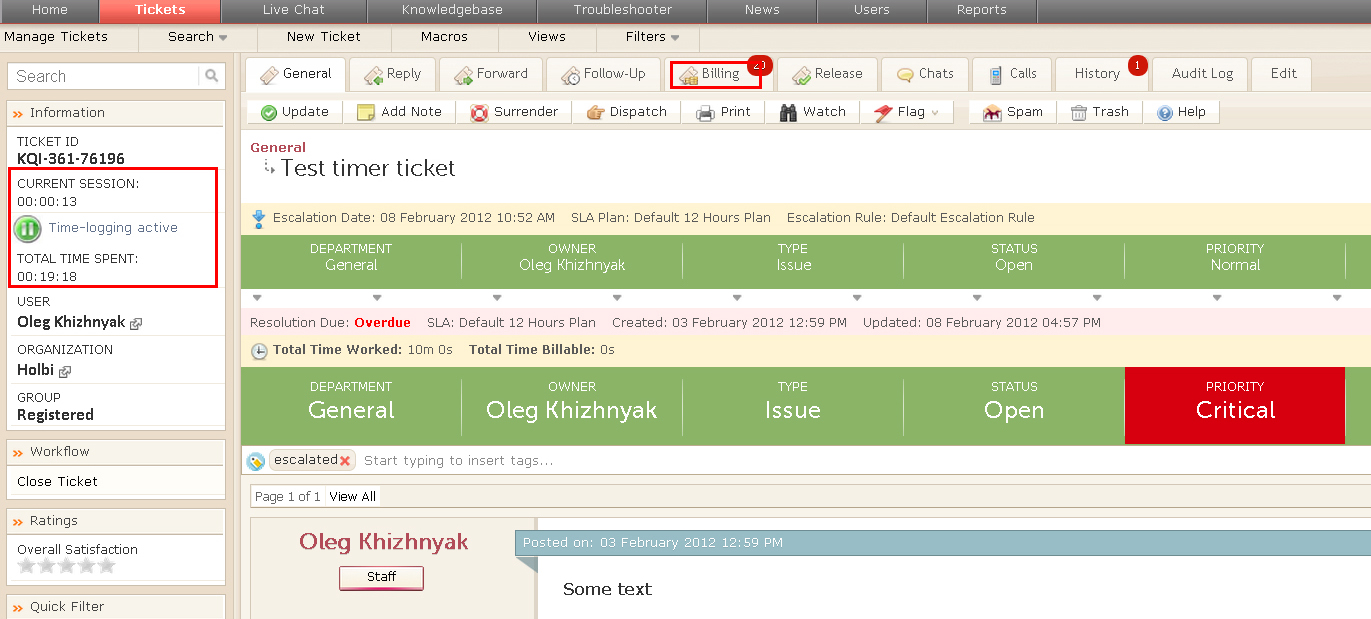The image size is (1371, 619).
Task: Pause the active time-logging timer
Action: pos(27,228)
